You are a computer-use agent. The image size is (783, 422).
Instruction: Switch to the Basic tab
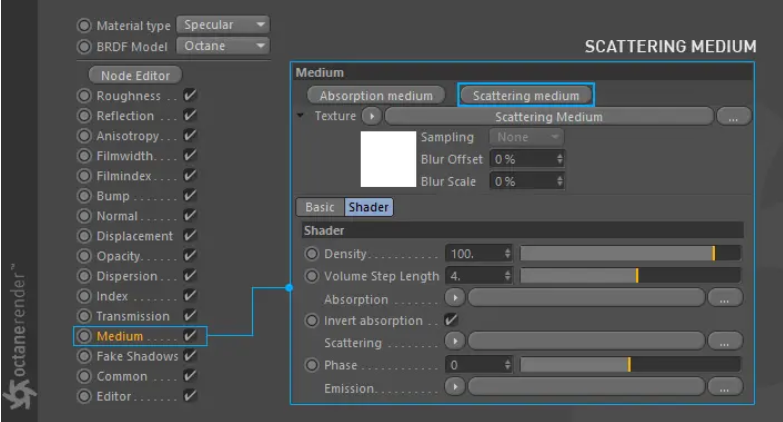click(x=320, y=207)
